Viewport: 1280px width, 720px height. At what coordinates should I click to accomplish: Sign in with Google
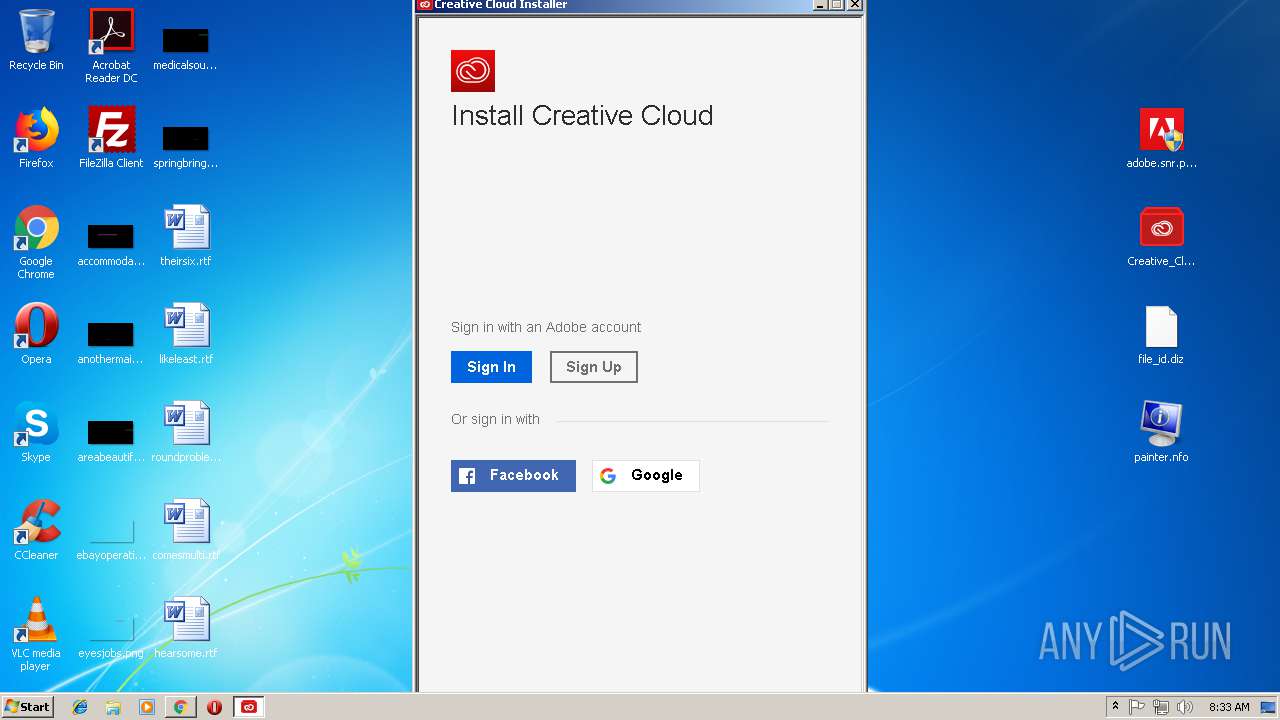(x=645, y=476)
